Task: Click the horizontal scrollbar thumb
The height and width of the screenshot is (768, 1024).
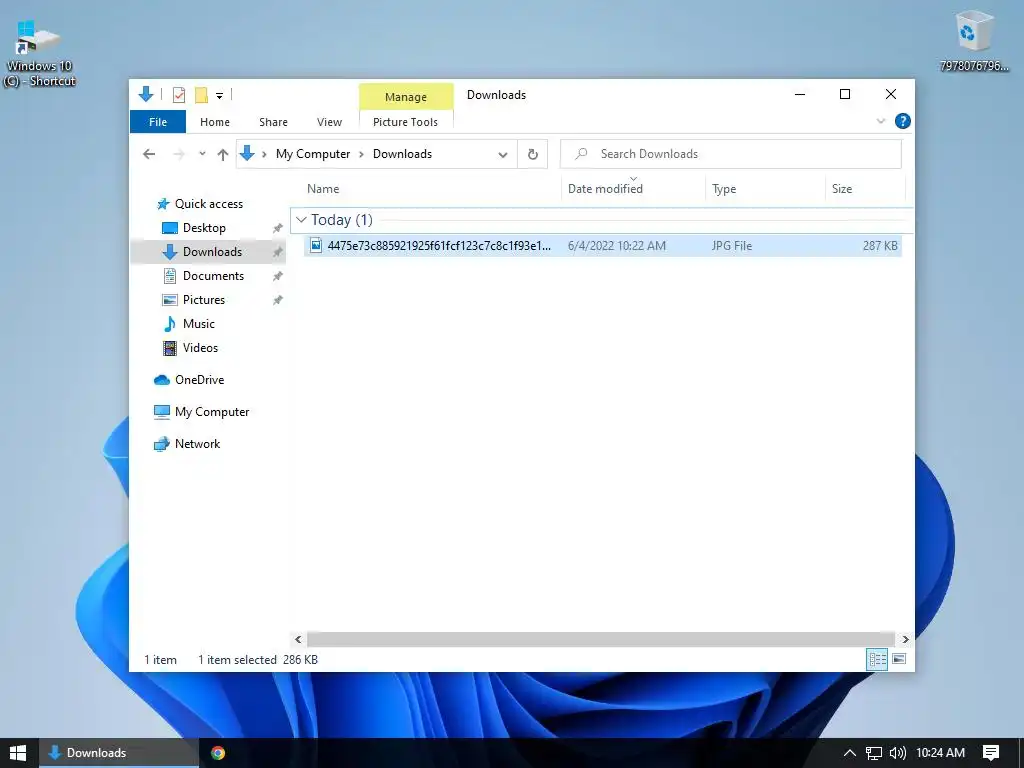Action: pos(600,639)
